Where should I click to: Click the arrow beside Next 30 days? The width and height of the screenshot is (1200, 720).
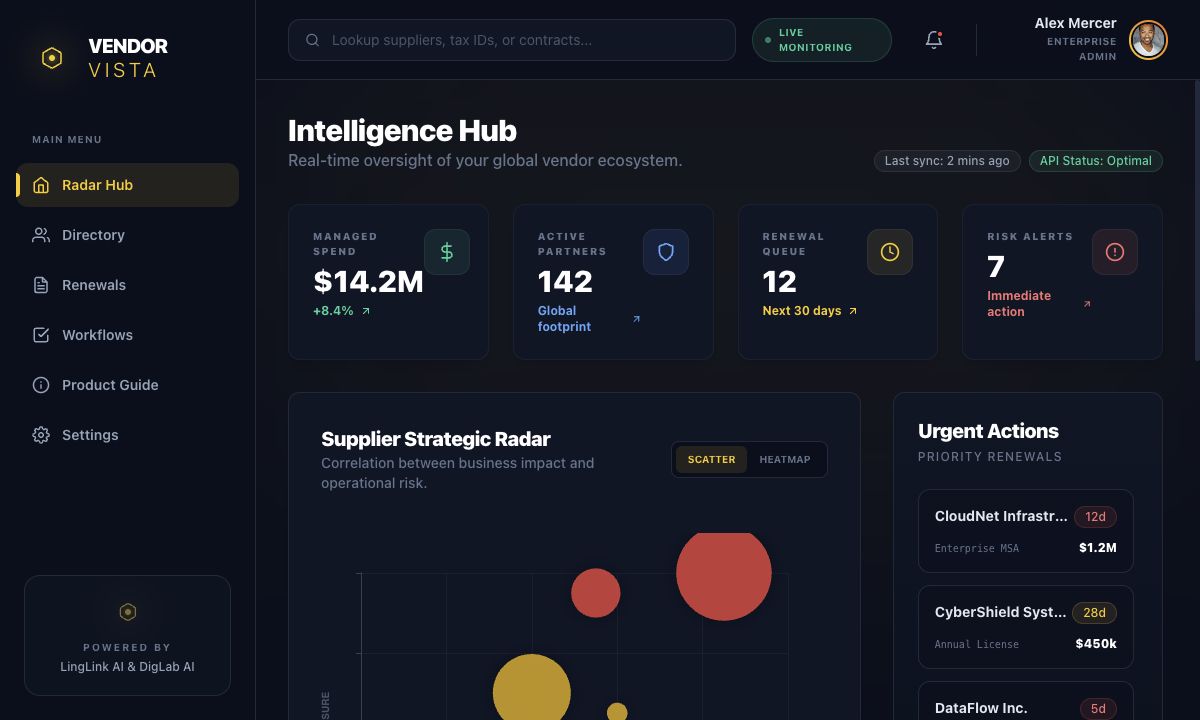tap(853, 311)
